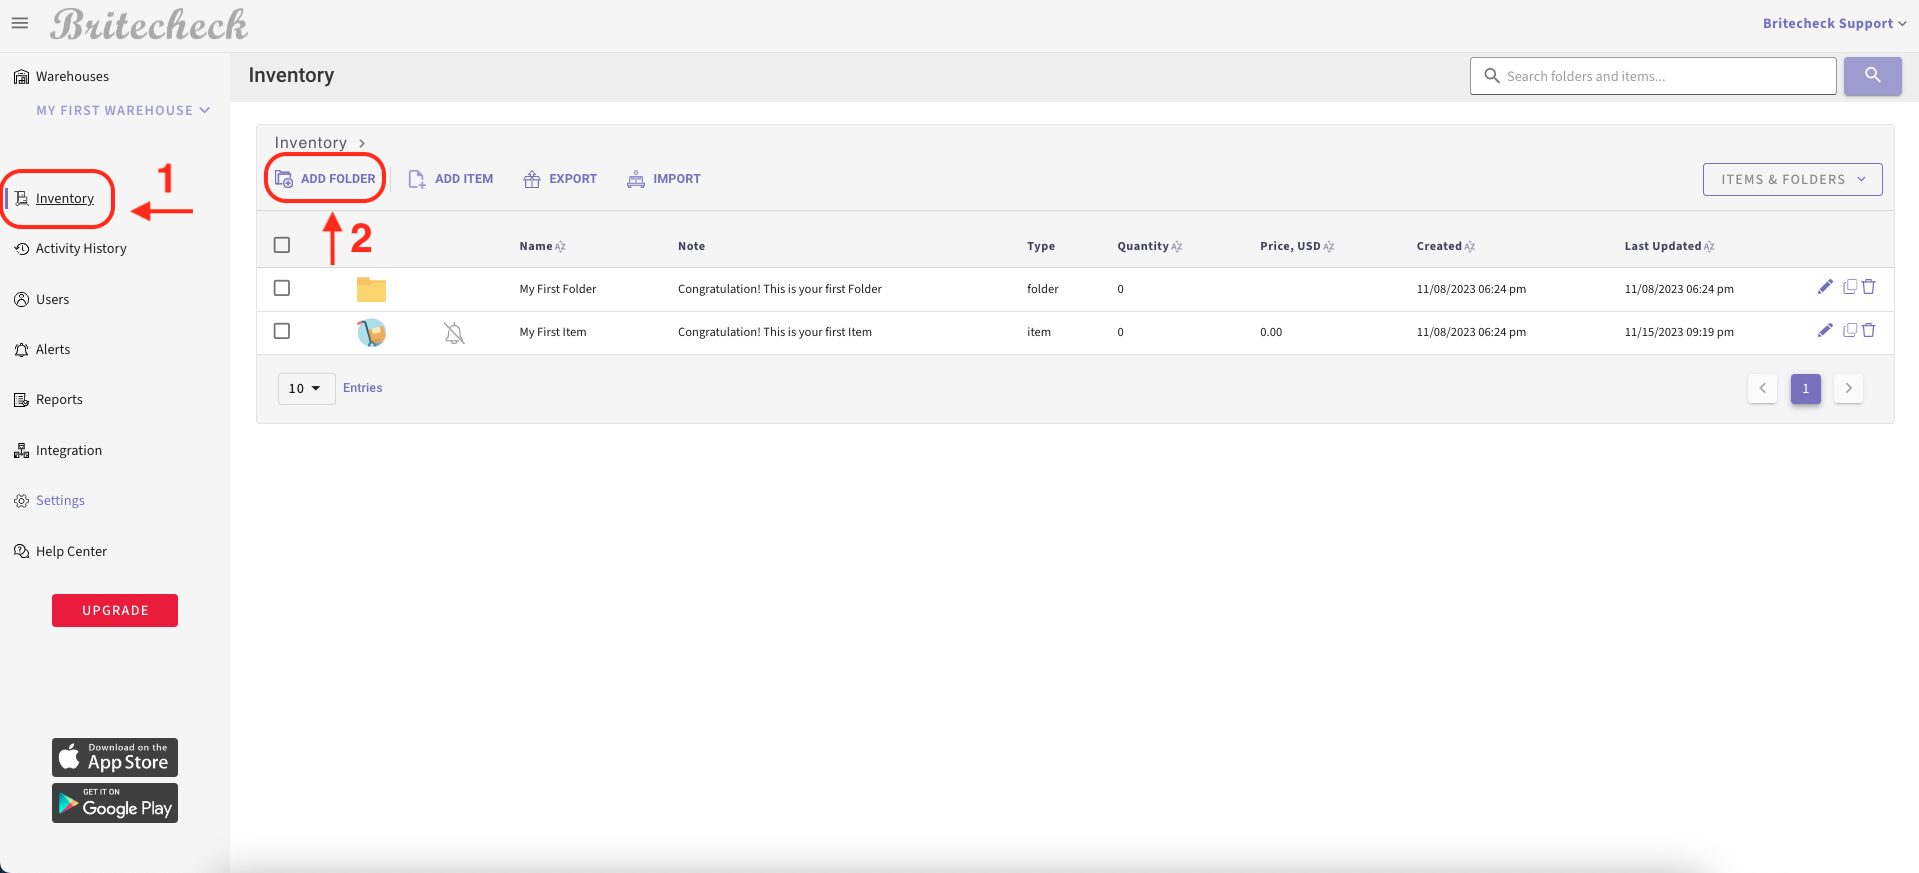Click 'Congratulation! This is your first Folder' note

(780, 289)
